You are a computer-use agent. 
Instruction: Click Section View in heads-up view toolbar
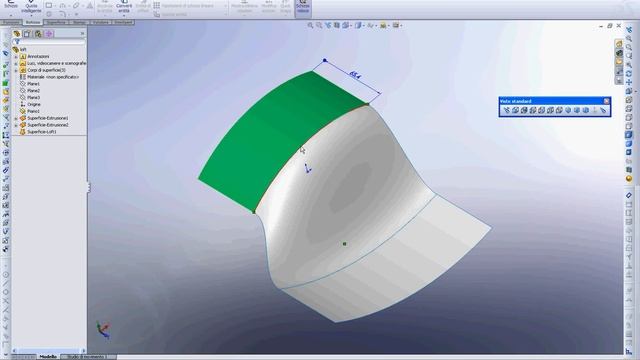[337, 25]
